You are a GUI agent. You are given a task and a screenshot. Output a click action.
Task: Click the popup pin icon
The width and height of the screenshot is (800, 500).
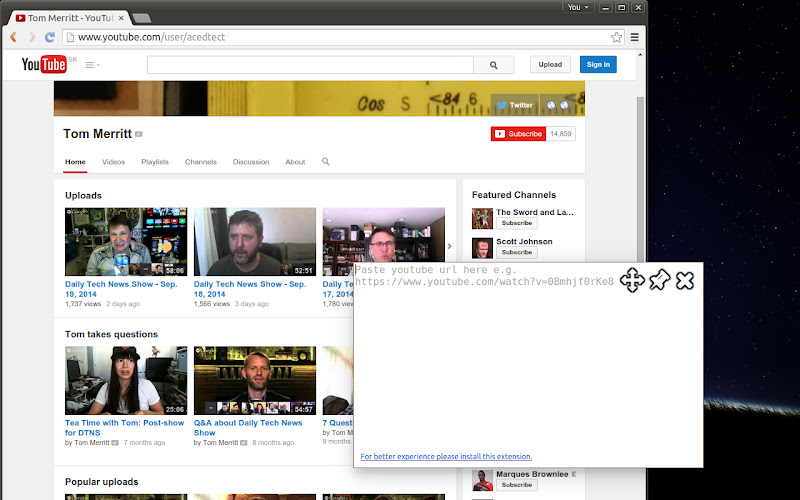coord(659,280)
